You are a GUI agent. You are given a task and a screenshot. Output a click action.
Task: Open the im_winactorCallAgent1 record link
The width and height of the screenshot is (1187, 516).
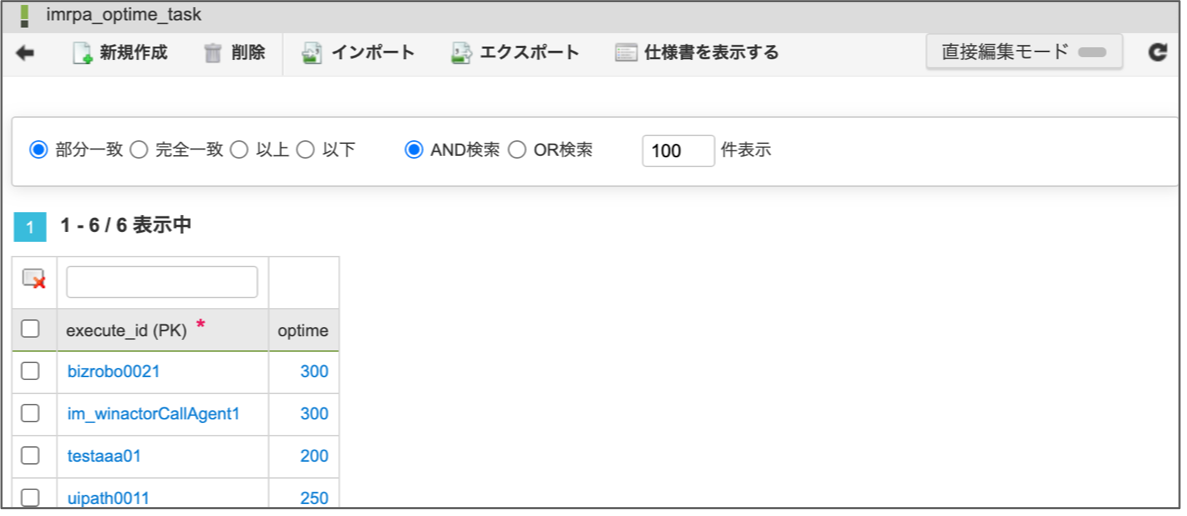click(x=154, y=414)
